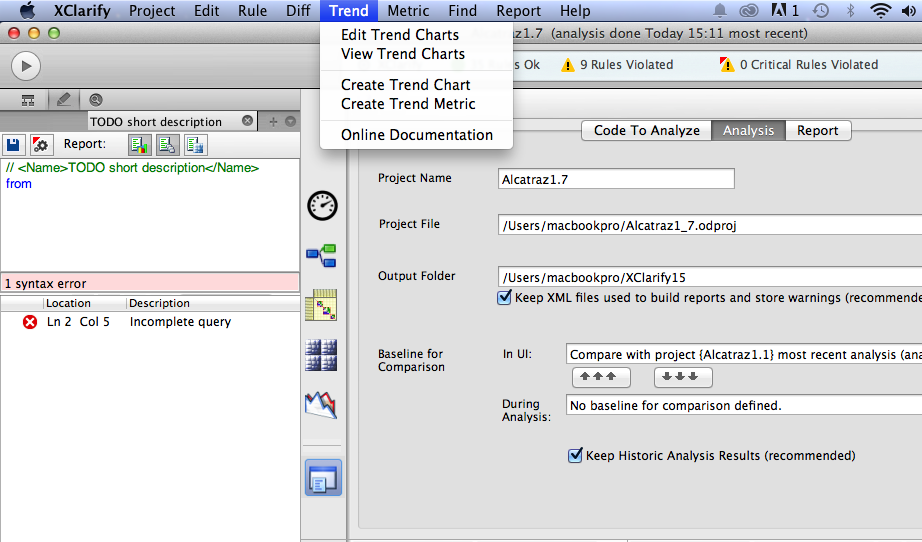Uncheck Keep XML files used to build reports
Viewport: 922px width, 542px height.
point(504,297)
